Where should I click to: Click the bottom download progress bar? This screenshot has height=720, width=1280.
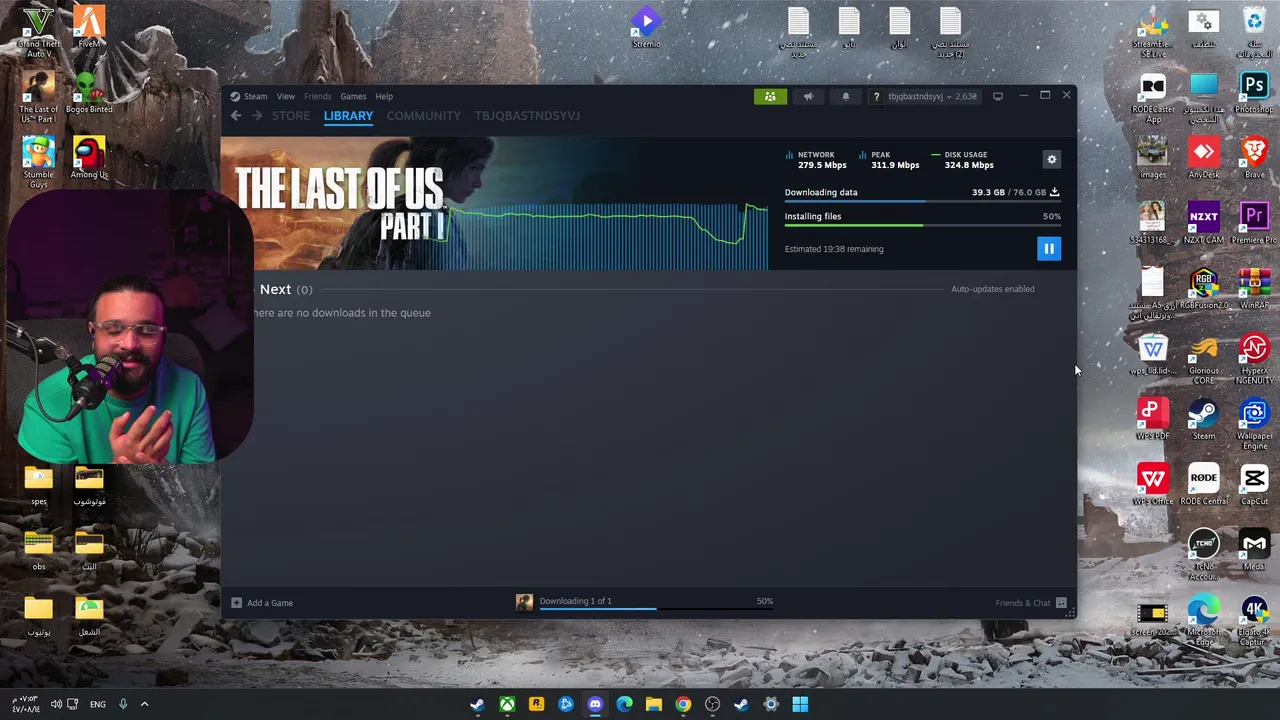(655, 609)
